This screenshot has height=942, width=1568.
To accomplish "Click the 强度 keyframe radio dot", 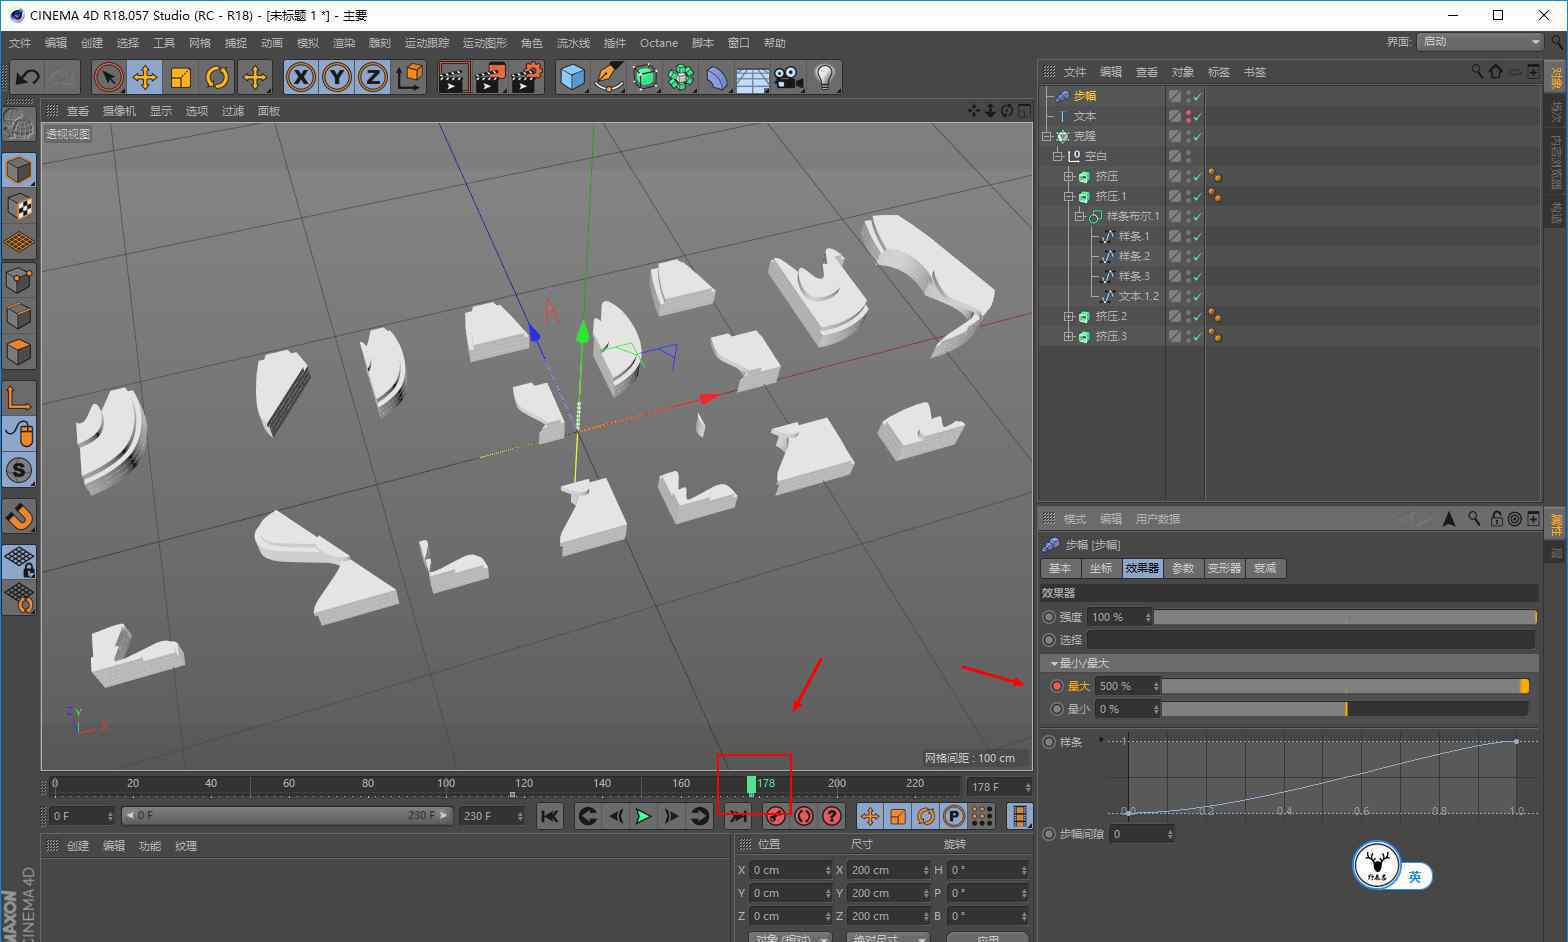I will 1049,617.
